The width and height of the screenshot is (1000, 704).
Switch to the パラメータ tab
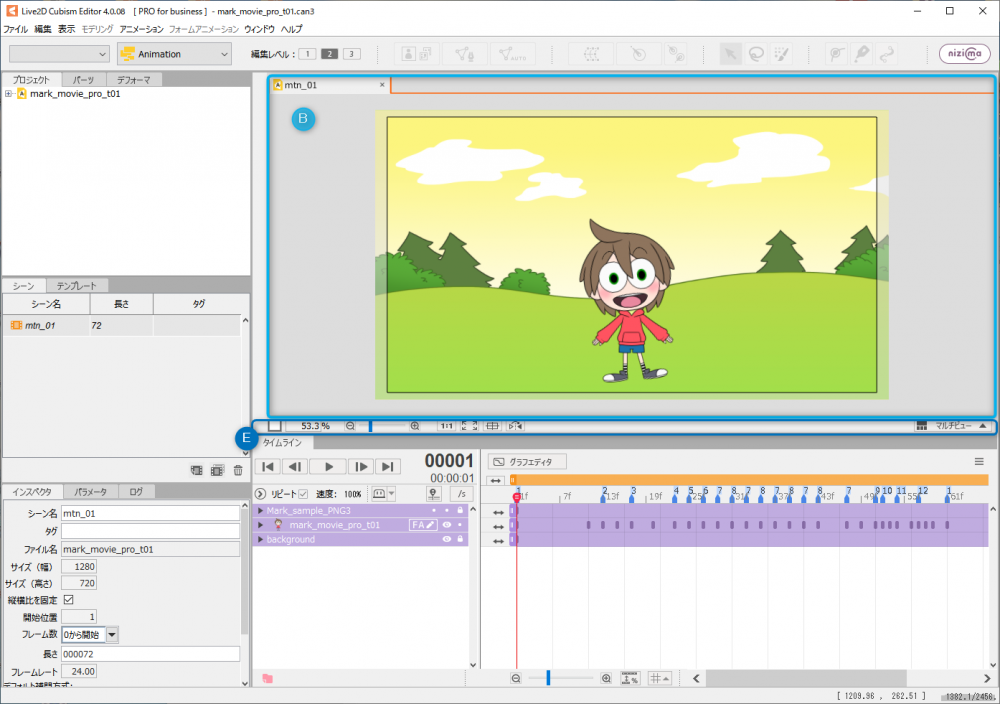click(91, 492)
